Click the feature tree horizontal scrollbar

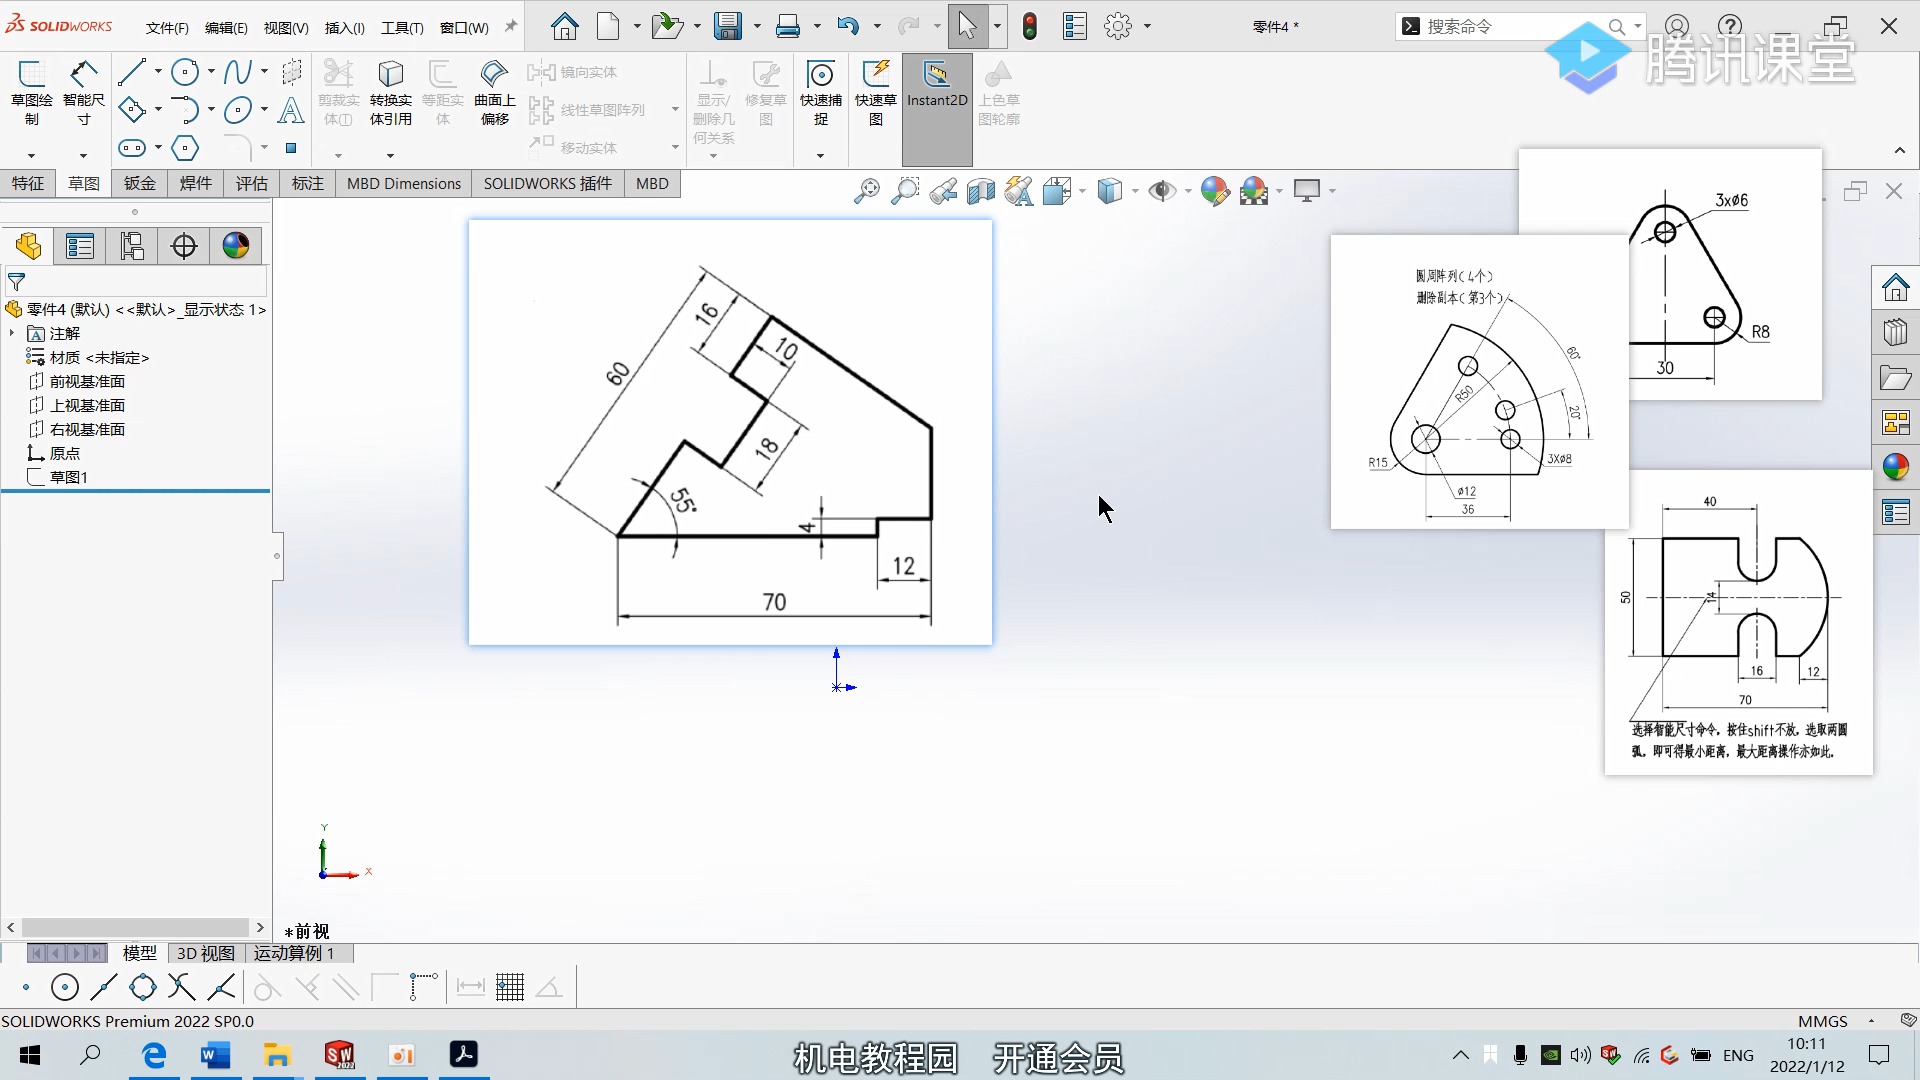point(135,927)
